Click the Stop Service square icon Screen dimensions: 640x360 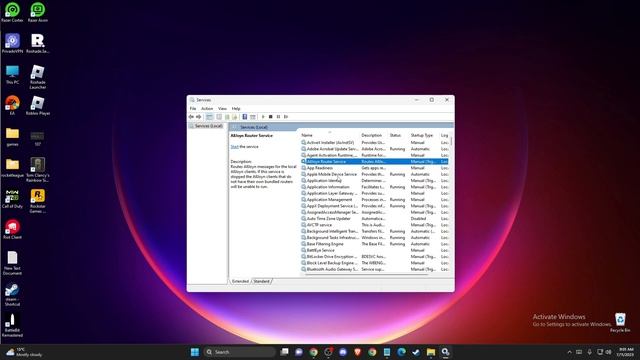[271, 117]
